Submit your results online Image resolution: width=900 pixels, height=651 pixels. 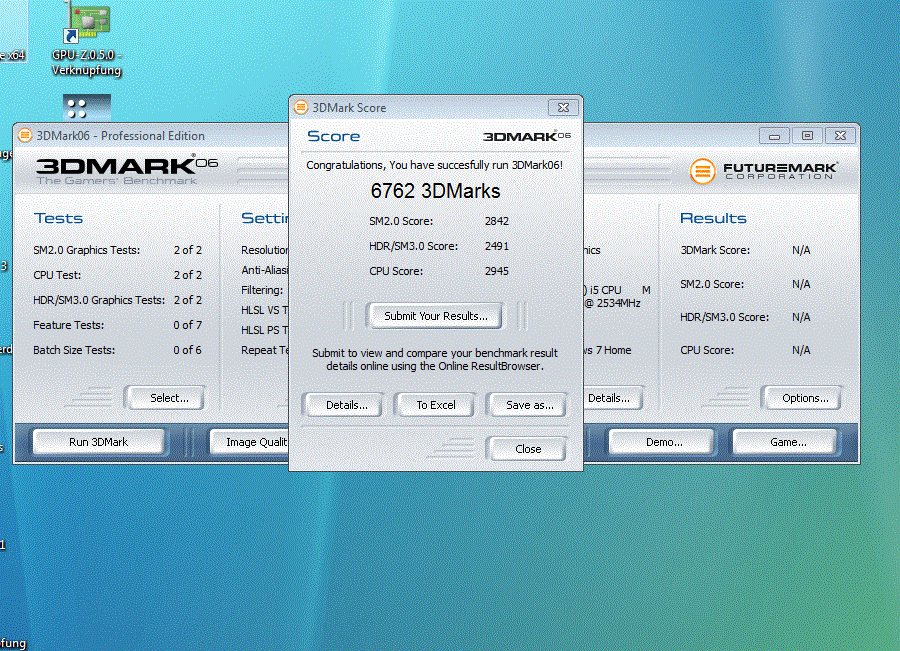[435, 316]
